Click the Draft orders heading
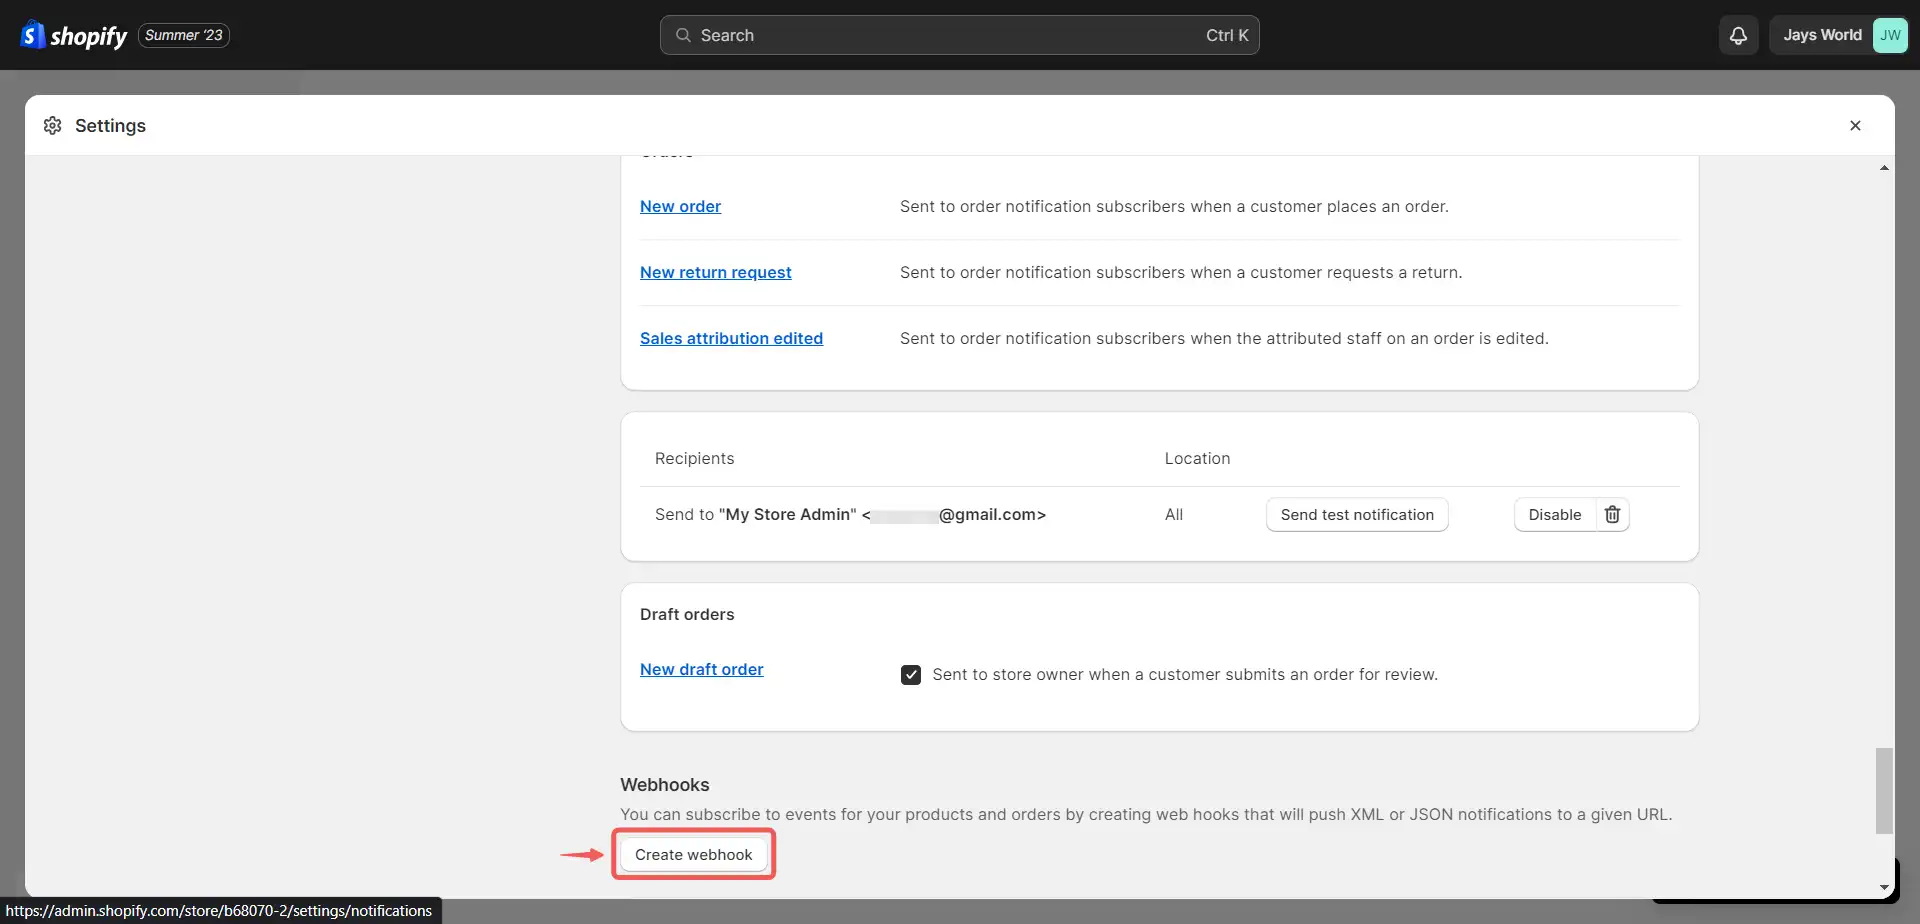Screen dimensions: 1920x924 pos(687,614)
